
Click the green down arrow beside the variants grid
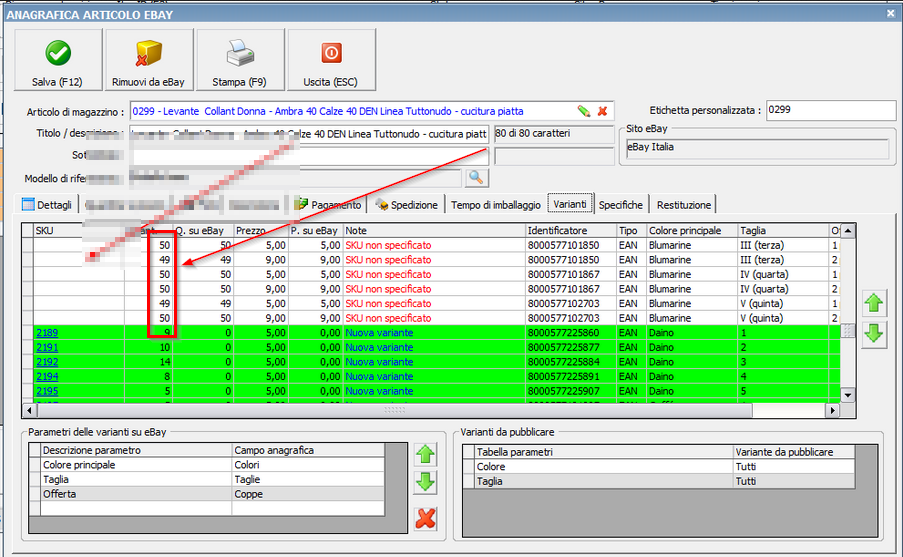874,334
